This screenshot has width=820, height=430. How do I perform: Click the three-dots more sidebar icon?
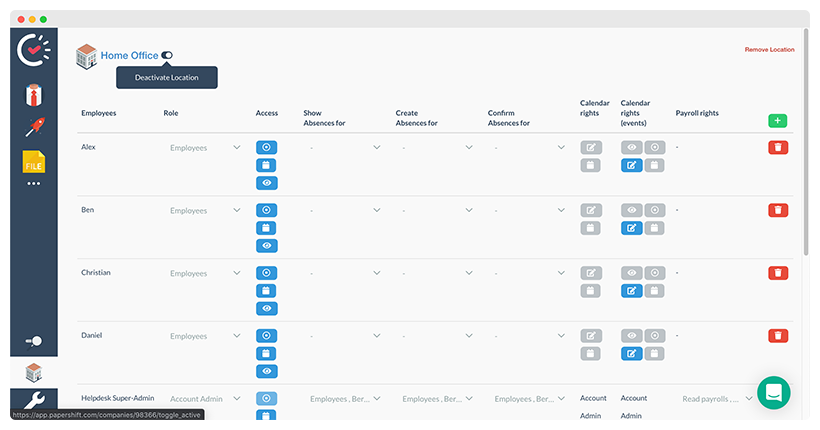pos(33,184)
